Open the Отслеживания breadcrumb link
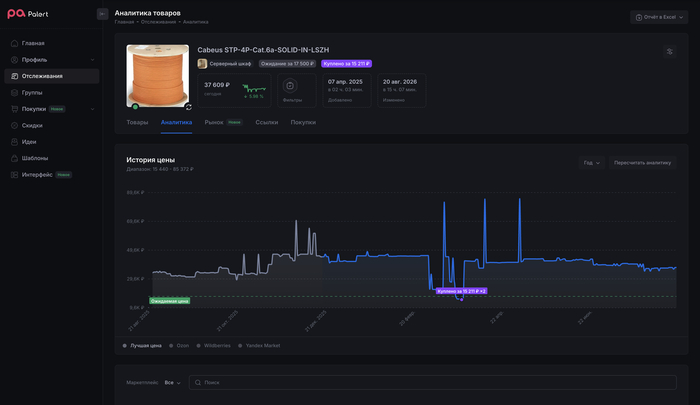This screenshot has height=405, width=700. tap(158, 22)
